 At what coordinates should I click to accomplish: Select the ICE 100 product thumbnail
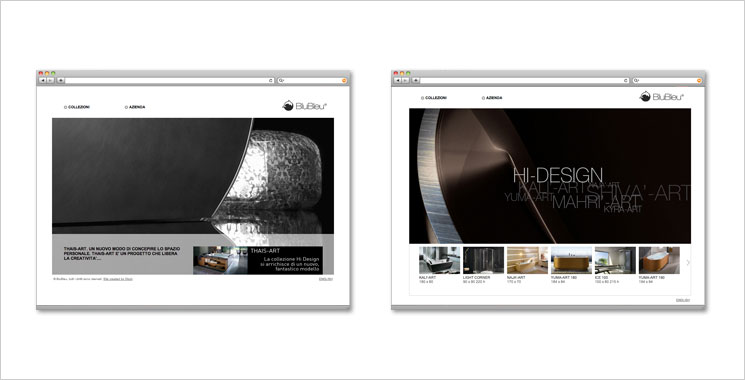tap(615, 260)
